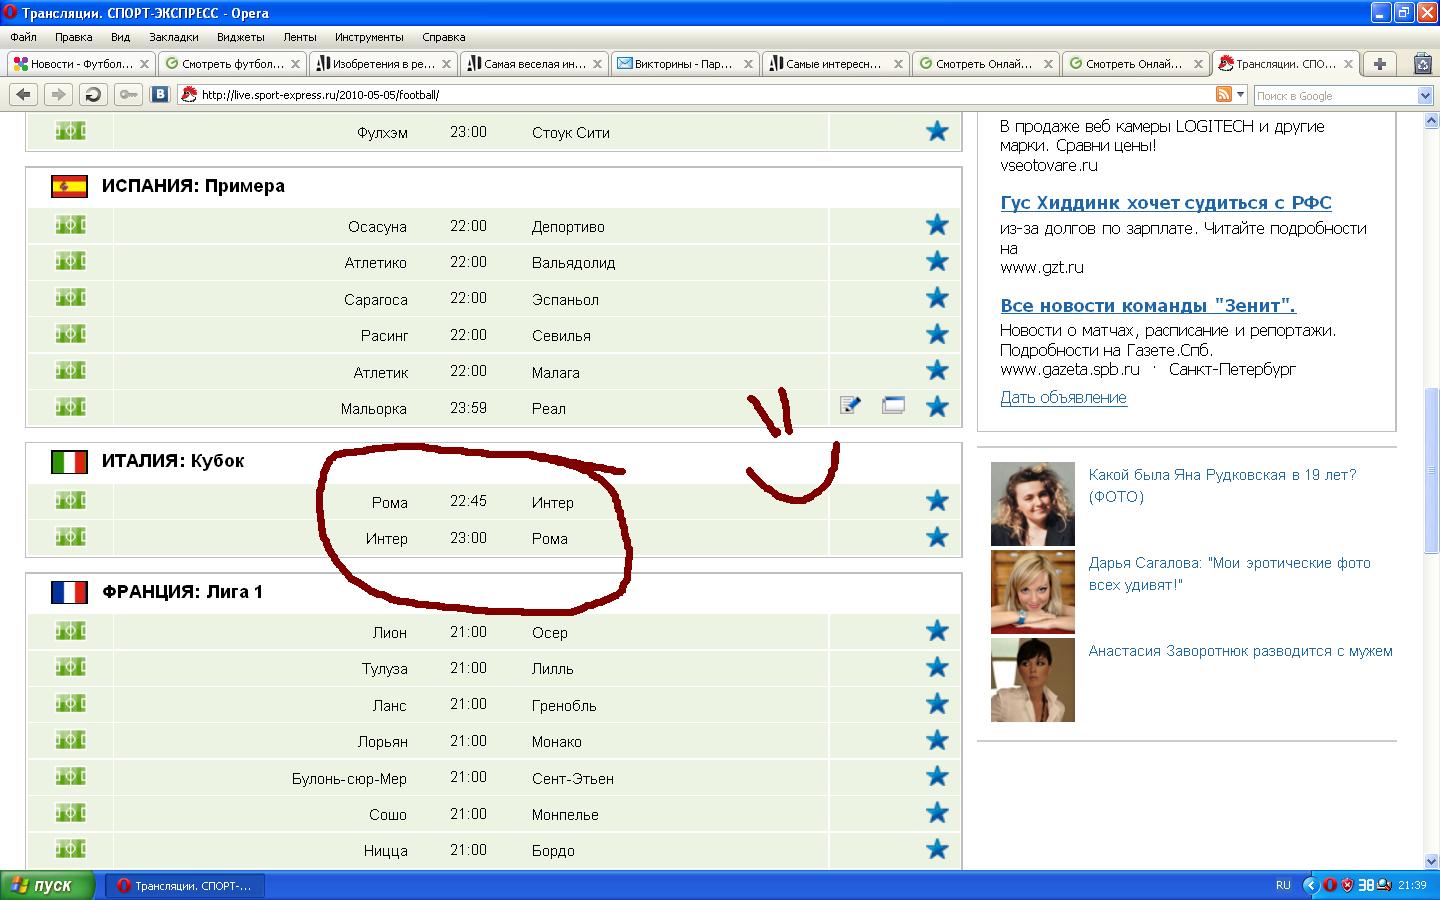Click the 'Дать объявление' link
The height and width of the screenshot is (900, 1440).
[1063, 397]
